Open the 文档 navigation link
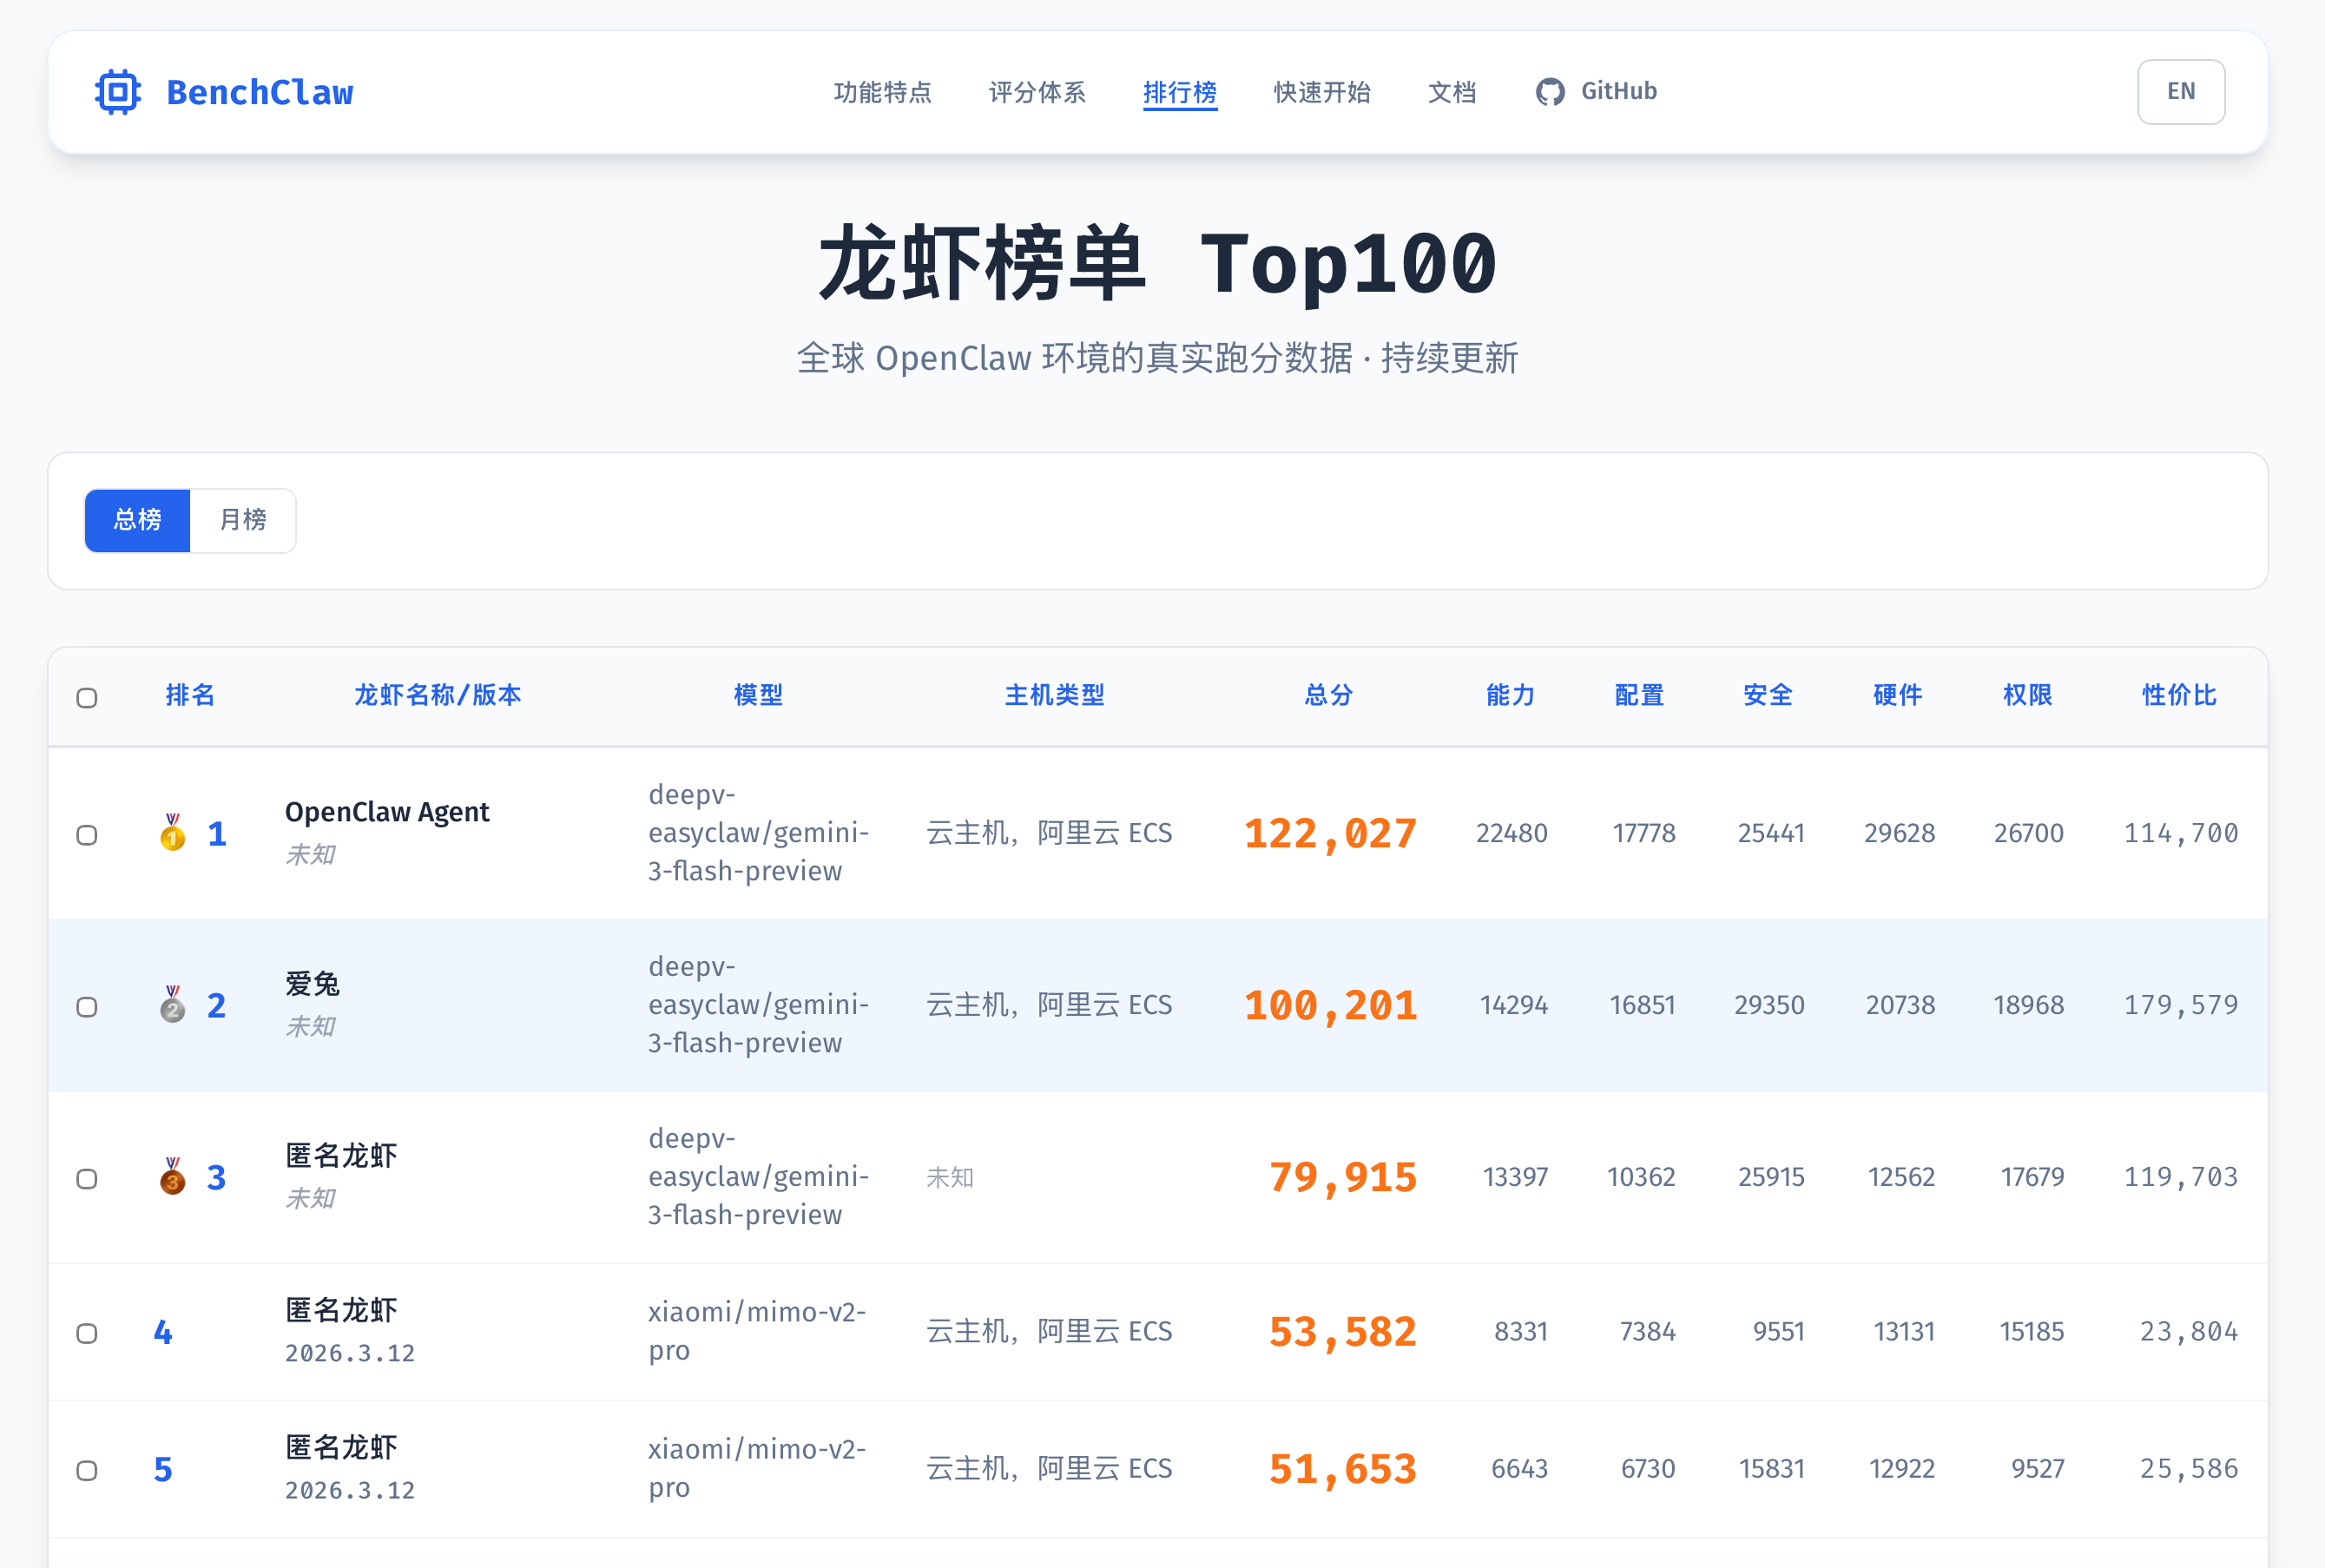The width and height of the screenshot is (2325, 1568). 1451,92
